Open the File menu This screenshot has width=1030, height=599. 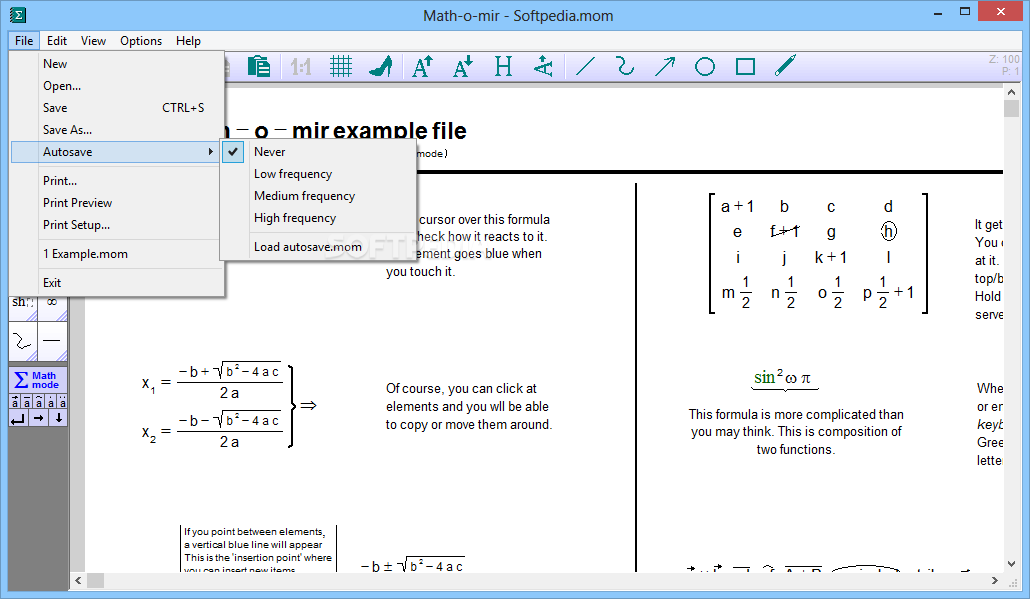(24, 41)
